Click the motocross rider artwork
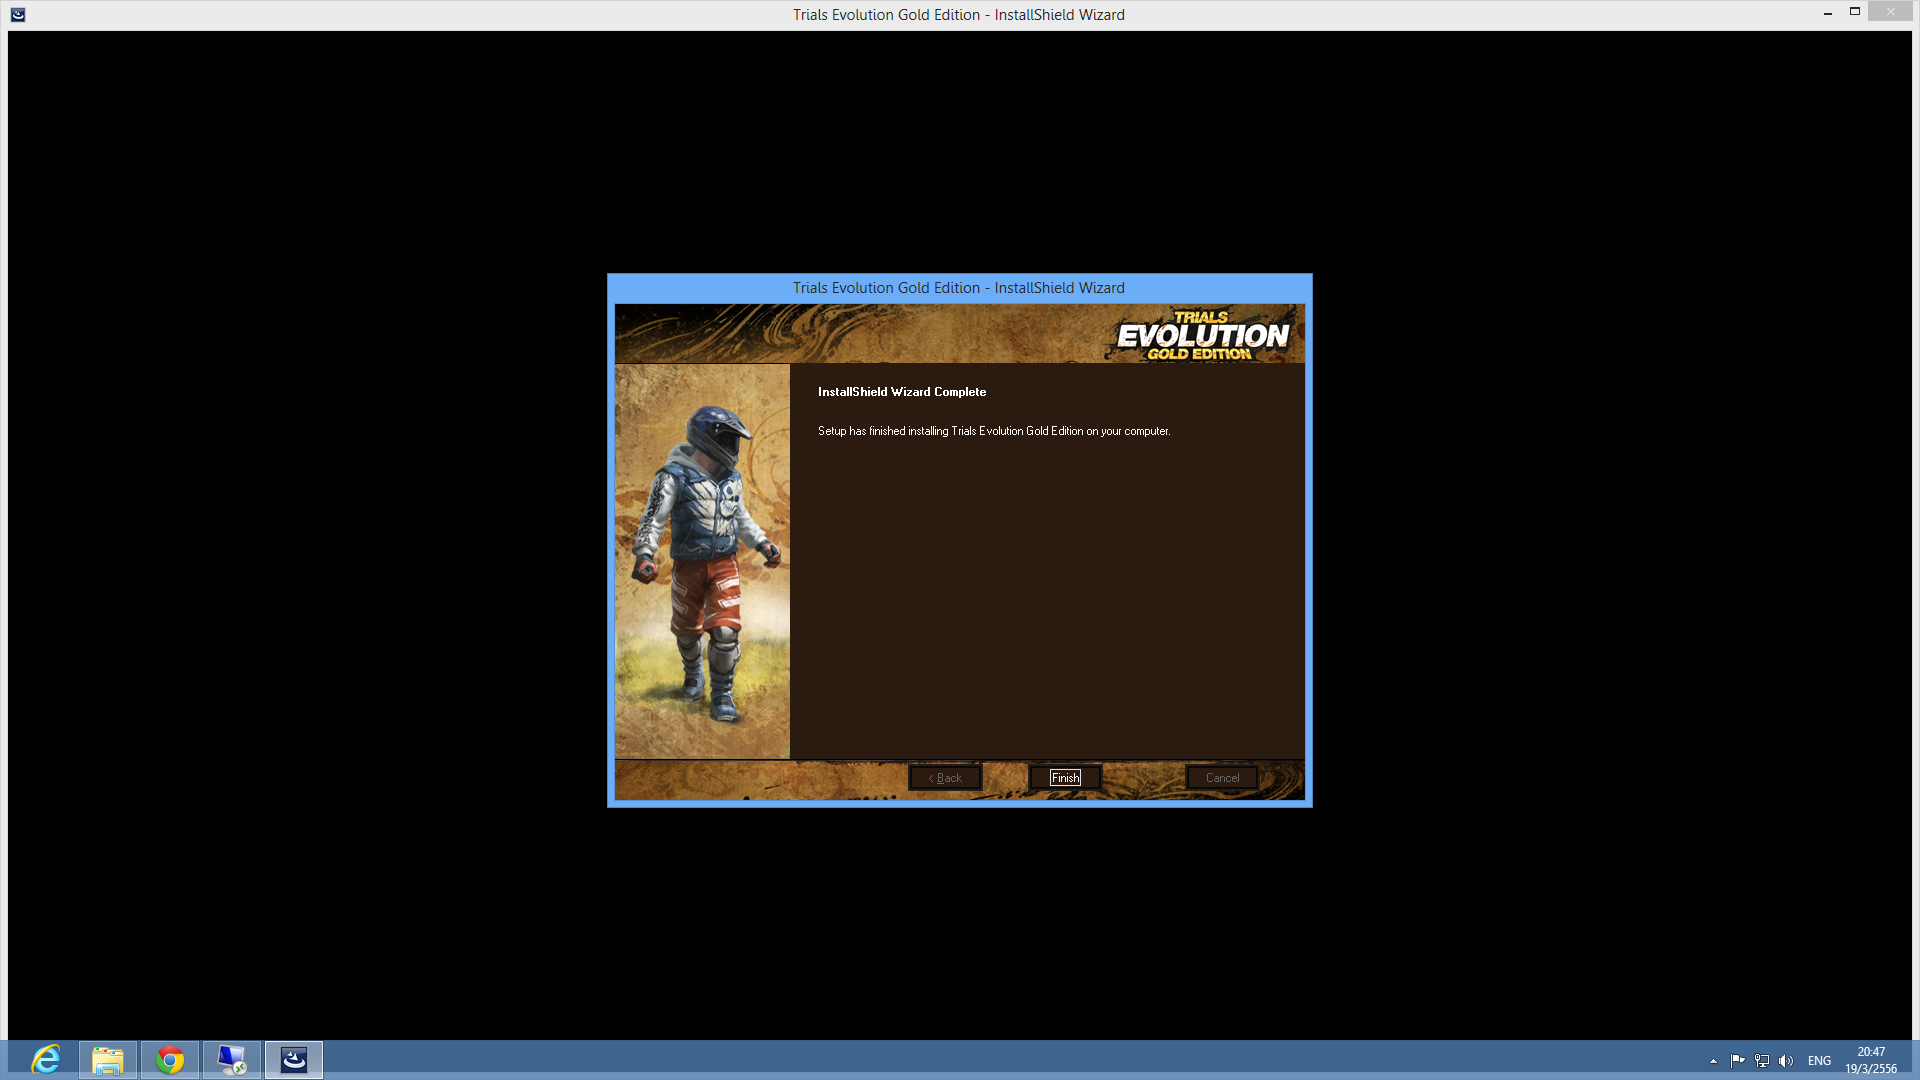 702,560
